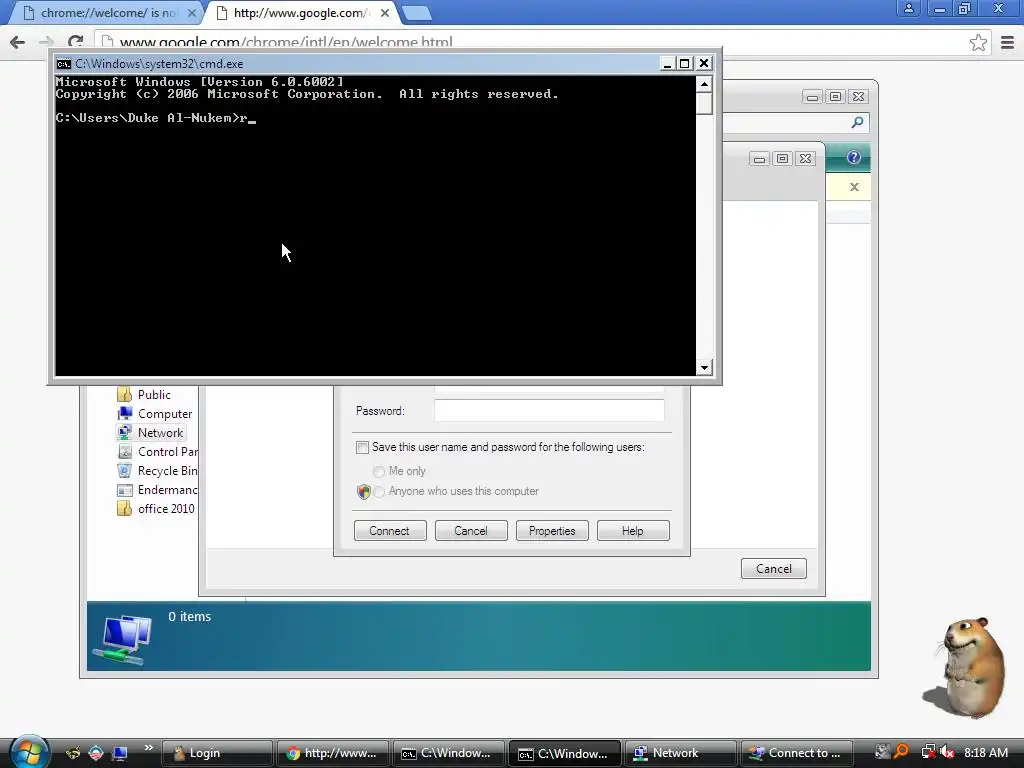Click cmd scrollbar up arrow
The height and width of the screenshot is (768, 1024).
click(x=704, y=84)
